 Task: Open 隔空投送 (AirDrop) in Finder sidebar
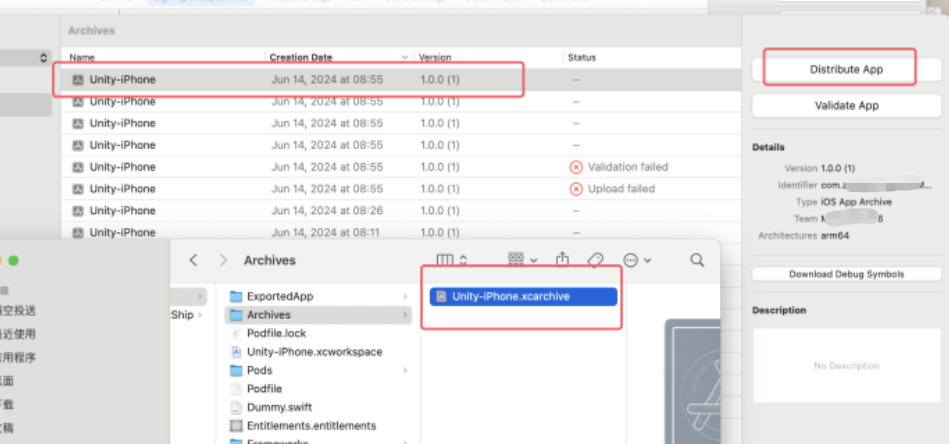pos(18,310)
